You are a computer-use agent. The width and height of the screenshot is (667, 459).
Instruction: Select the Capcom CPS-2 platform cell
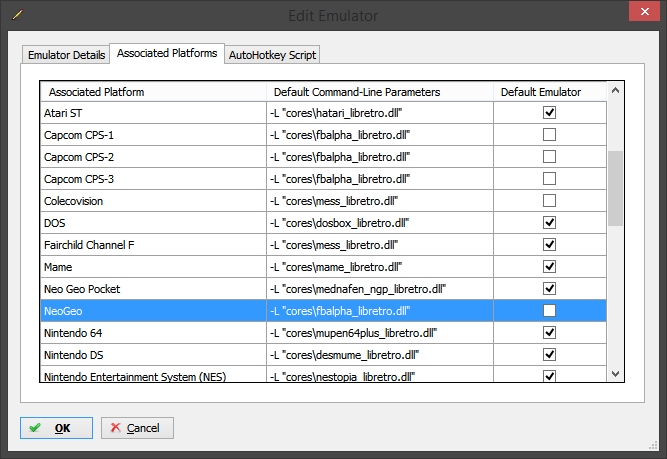click(x=154, y=157)
